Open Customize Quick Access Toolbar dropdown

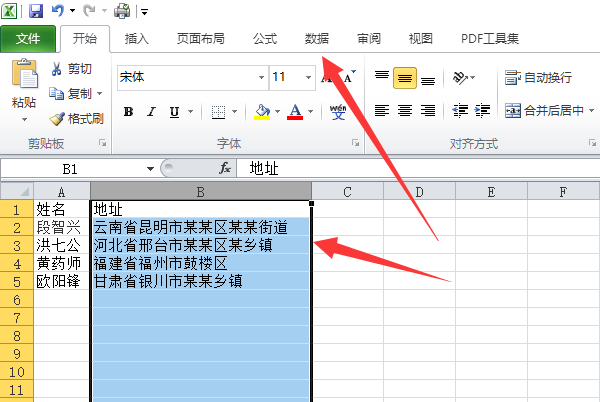tap(144, 12)
